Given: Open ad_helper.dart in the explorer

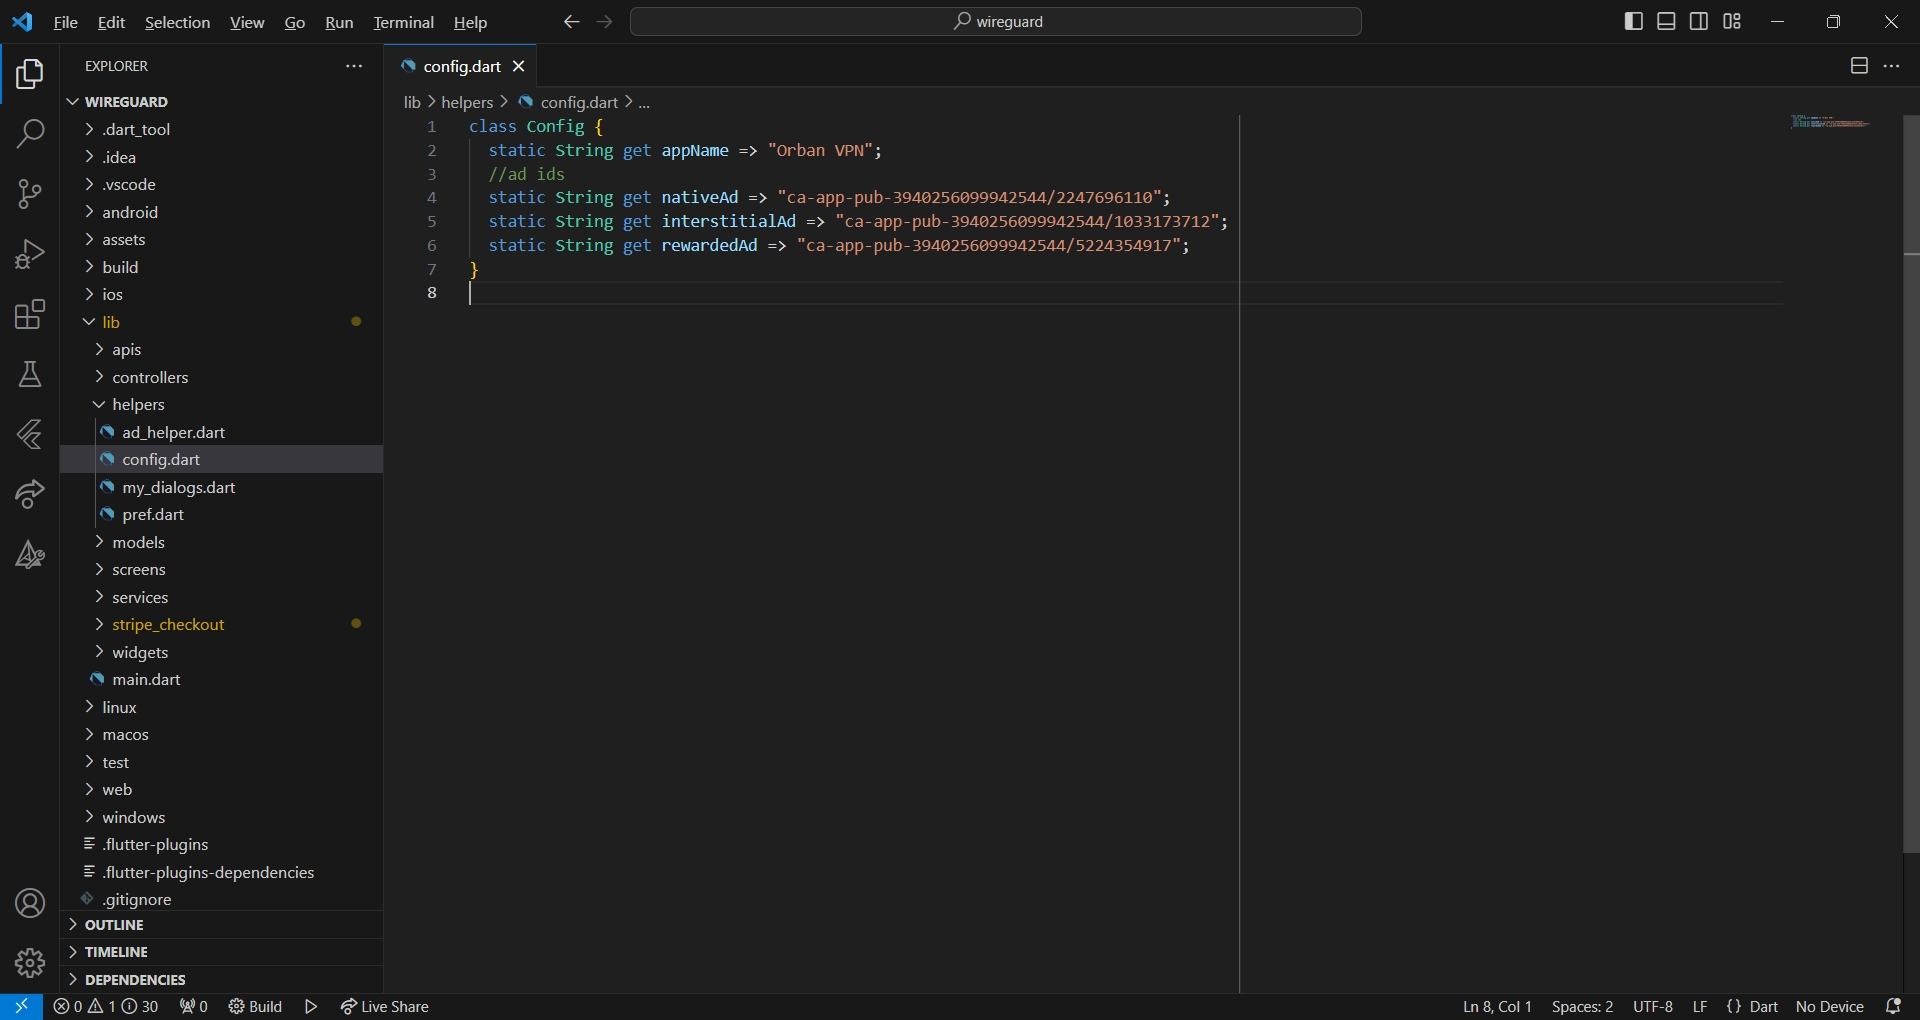Looking at the screenshot, I should click(x=173, y=432).
